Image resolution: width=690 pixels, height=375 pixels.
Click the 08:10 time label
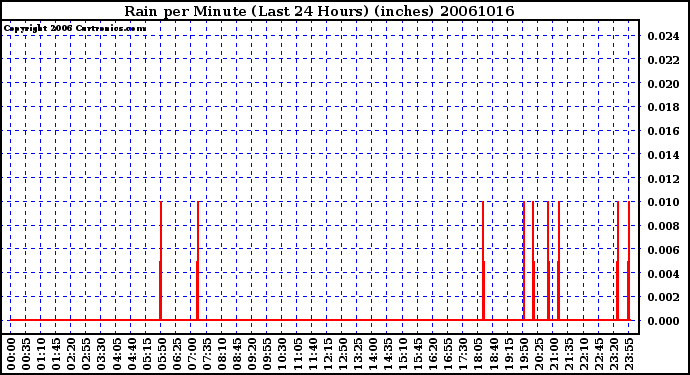click(x=221, y=354)
